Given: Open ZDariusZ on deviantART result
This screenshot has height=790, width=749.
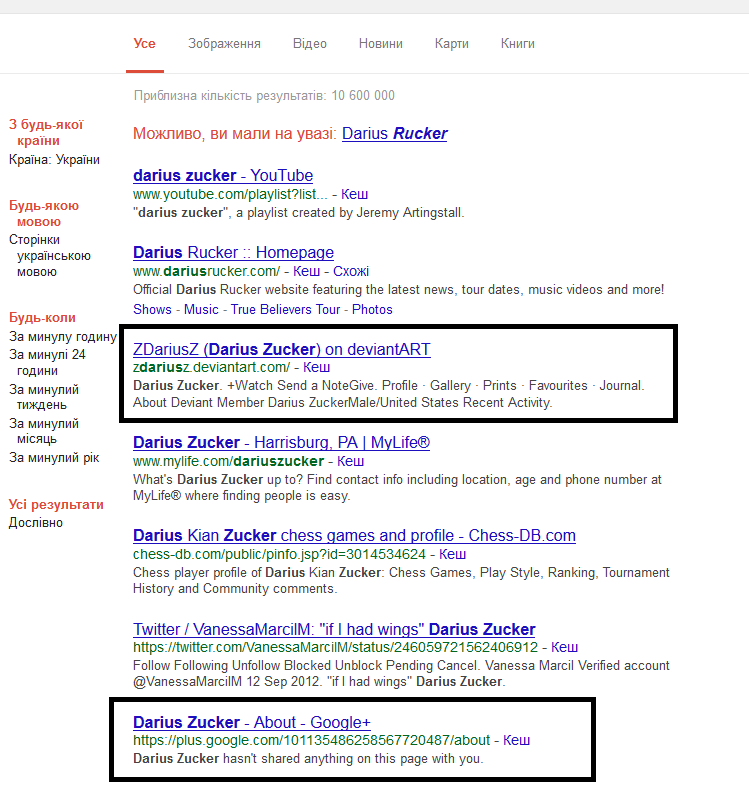Looking at the screenshot, I should point(282,349).
